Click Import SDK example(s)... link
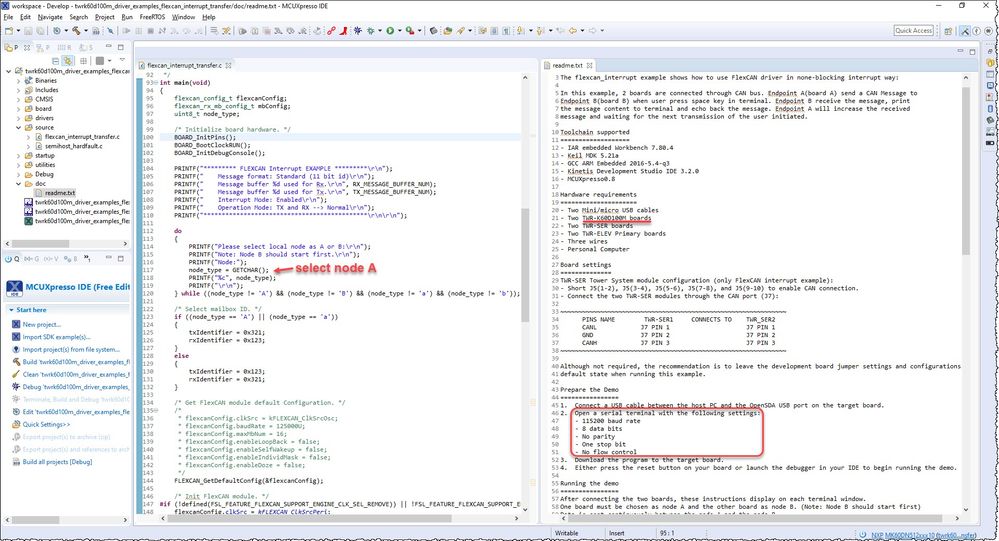The width and height of the screenshot is (999, 541). click(57, 337)
